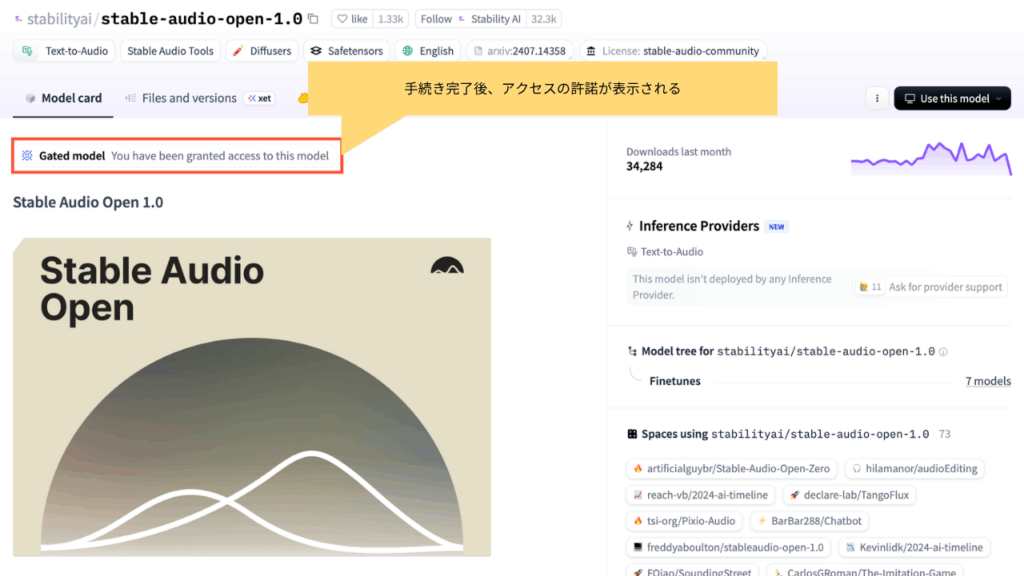This screenshot has height=576, width=1024.
Task: Click the model tree info icon
Action: tap(943, 352)
